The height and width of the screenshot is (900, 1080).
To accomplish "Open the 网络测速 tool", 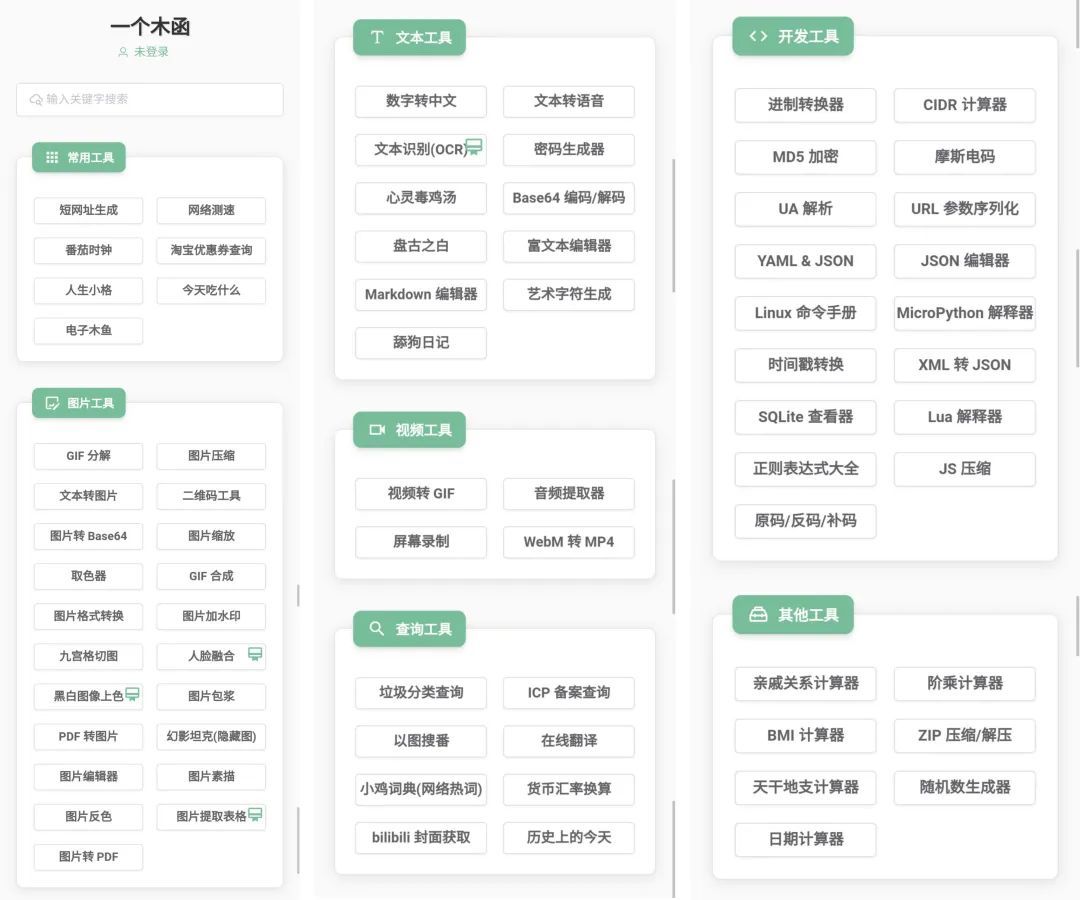I will pyautogui.click(x=211, y=210).
